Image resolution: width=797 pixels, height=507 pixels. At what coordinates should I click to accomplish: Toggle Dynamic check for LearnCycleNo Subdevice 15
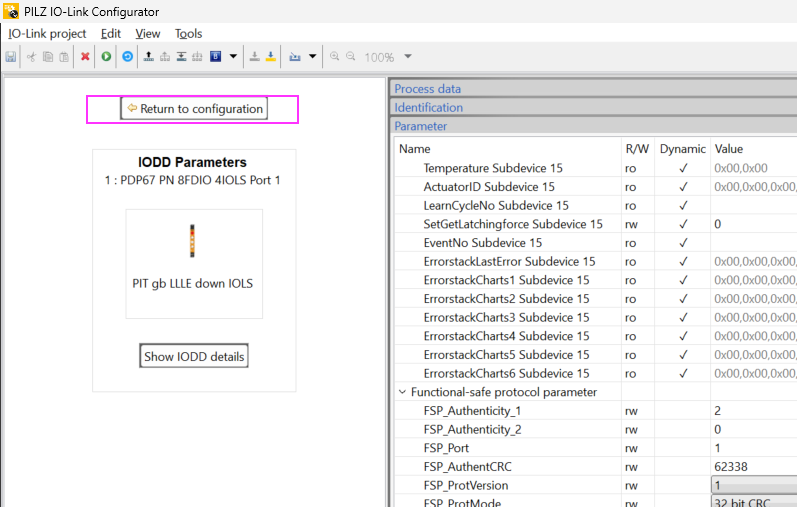click(683, 205)
